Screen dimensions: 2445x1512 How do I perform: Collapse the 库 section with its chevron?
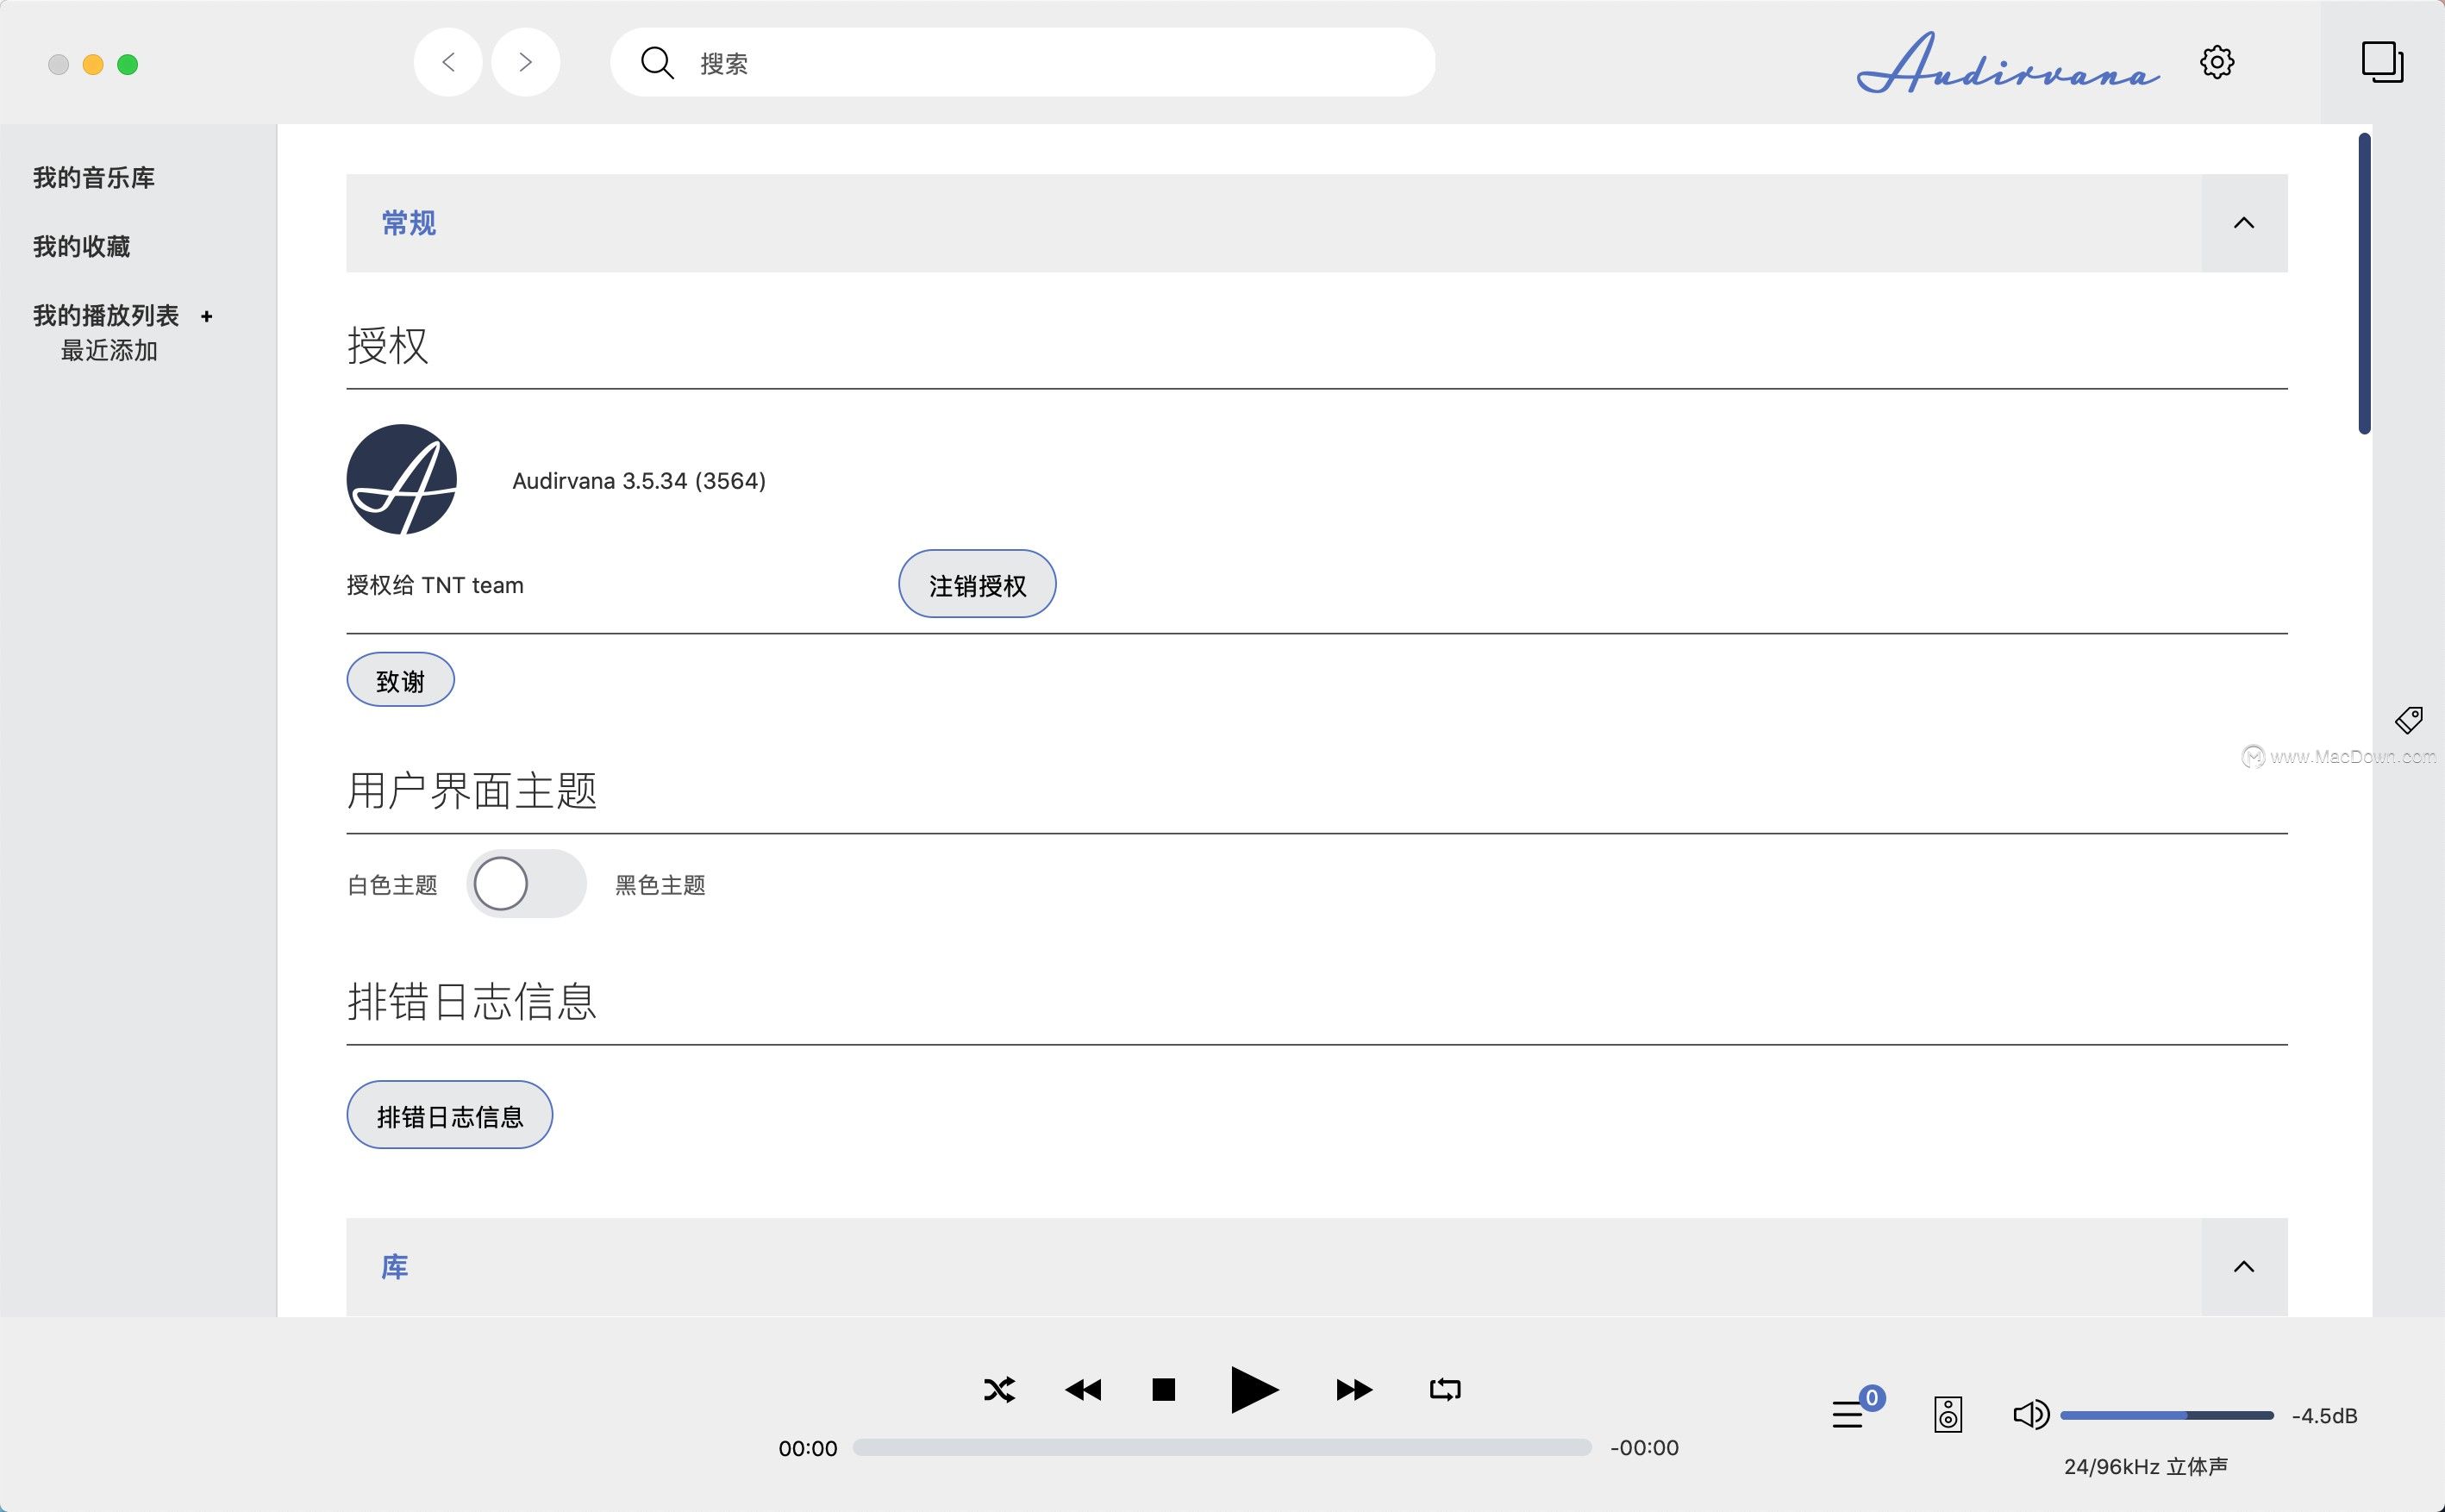tap(2244, 1266)
